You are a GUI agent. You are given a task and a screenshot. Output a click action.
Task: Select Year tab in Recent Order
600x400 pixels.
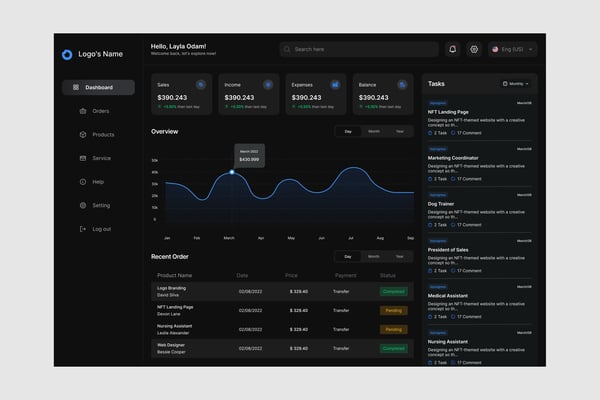(x=399, y=256)
